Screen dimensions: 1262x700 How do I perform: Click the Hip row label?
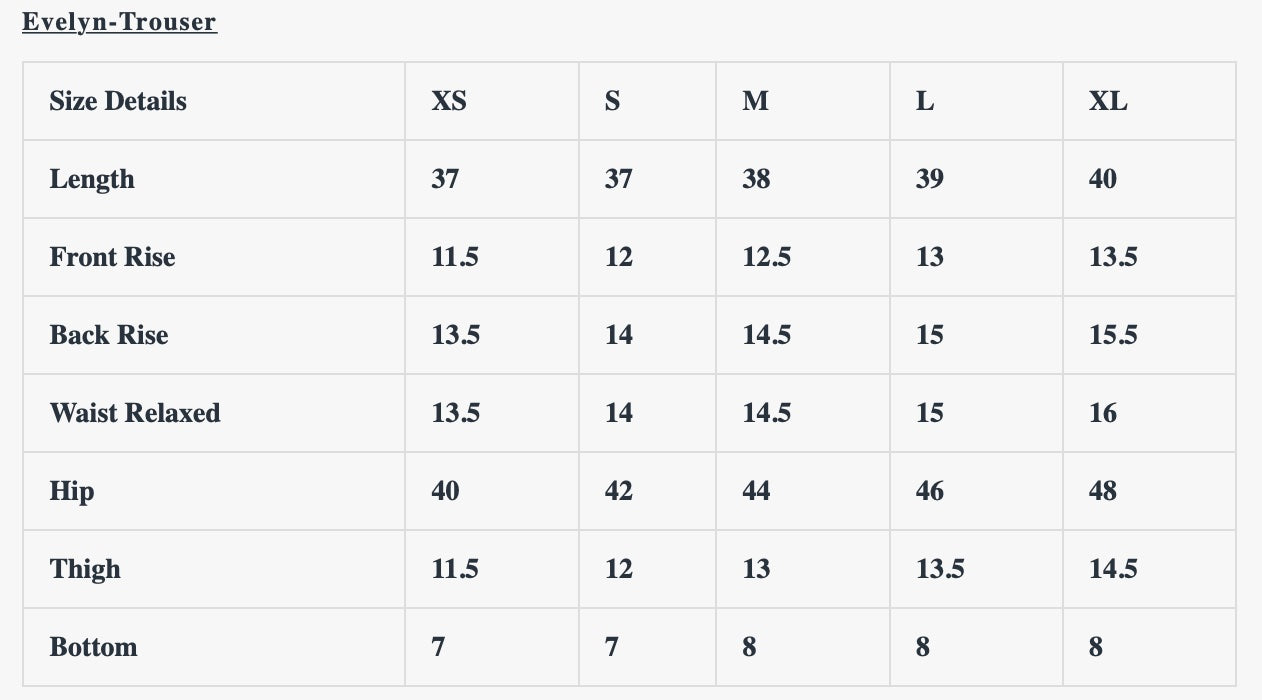[x=72, y=491]
